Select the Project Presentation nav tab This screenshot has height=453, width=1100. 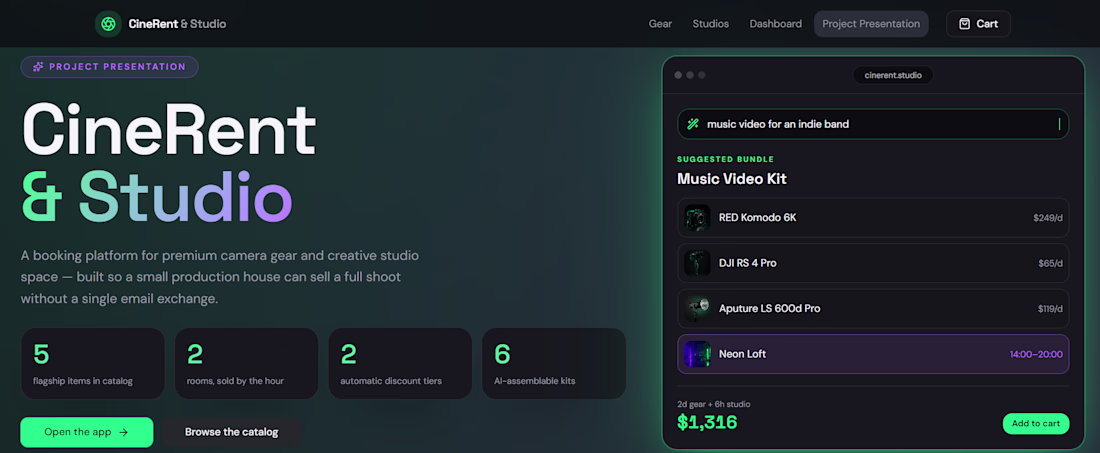pyautogui.click(x=871, y=24)
